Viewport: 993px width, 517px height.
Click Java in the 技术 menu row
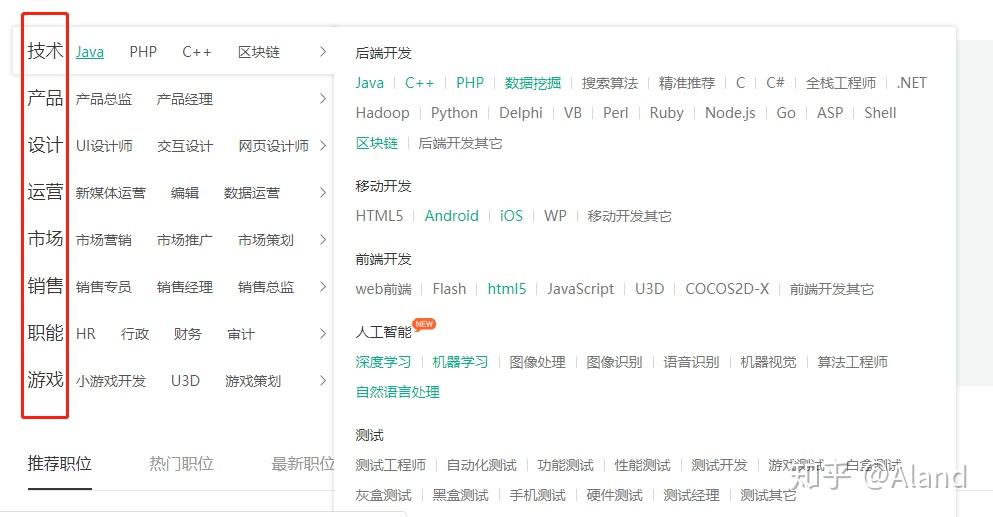tap(90, 52)
